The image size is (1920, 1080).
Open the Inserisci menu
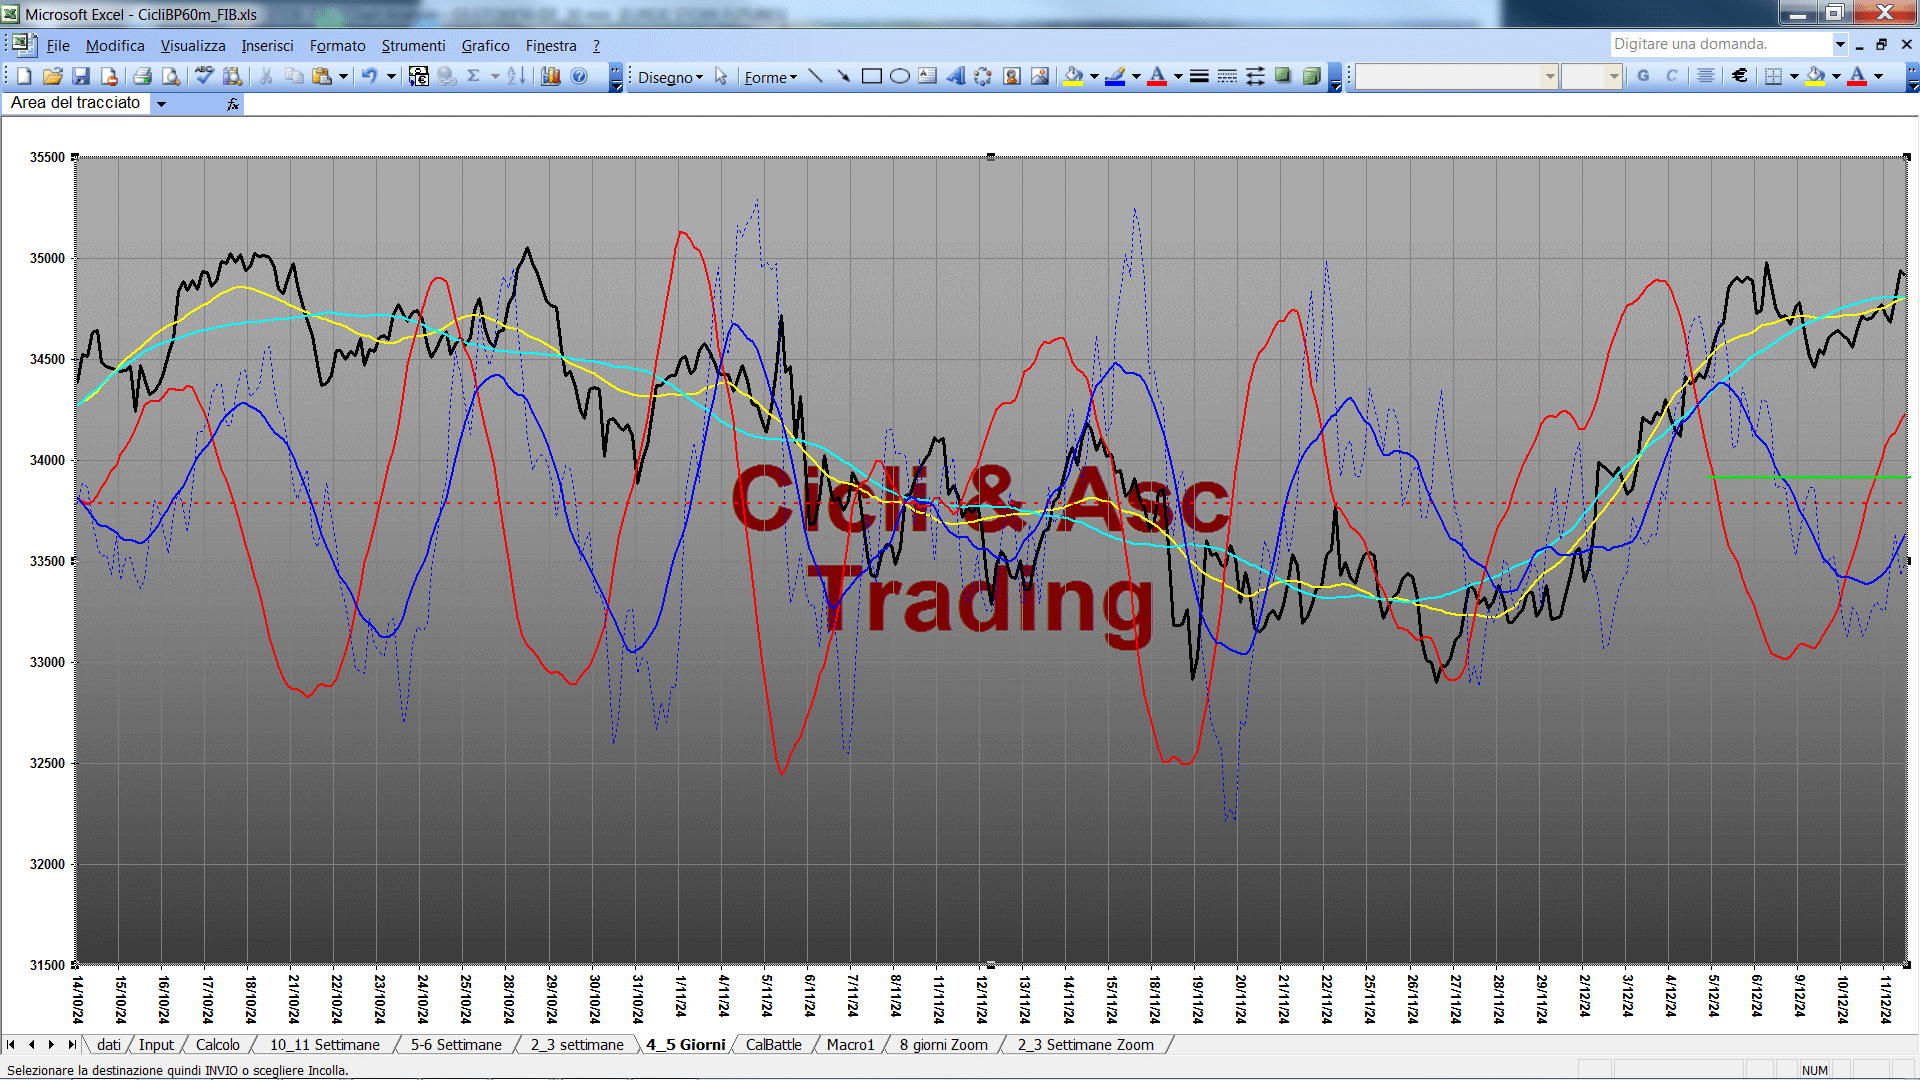point(267,46)
